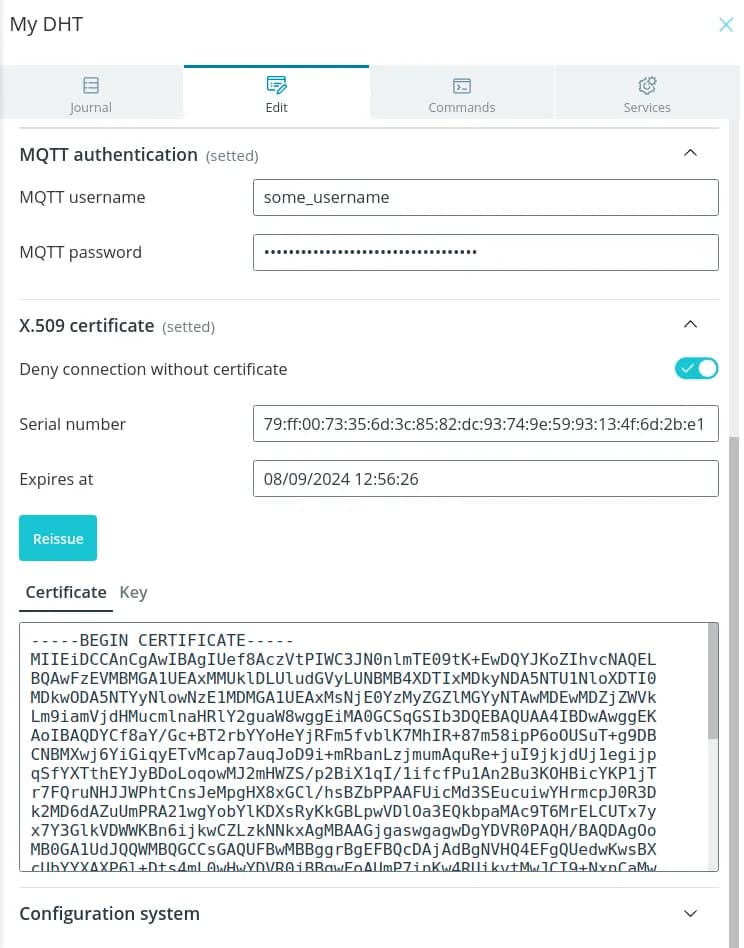Image resolution: width=744 pixels, height=948 pixels.
Task: Focus the MQTT password field
Action: [485, 252]
